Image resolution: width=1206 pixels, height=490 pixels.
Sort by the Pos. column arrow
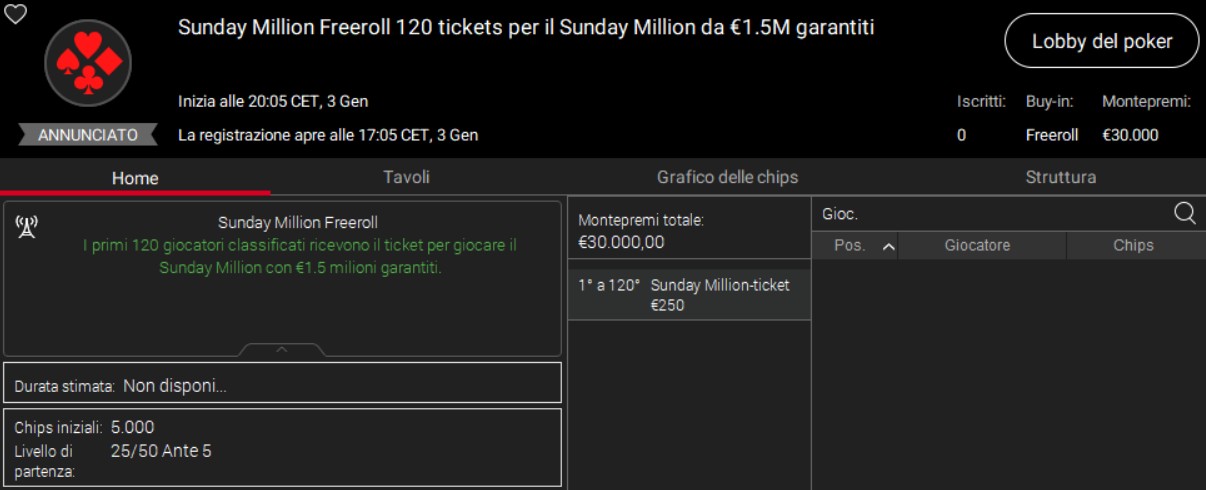(x=888, y=246)
